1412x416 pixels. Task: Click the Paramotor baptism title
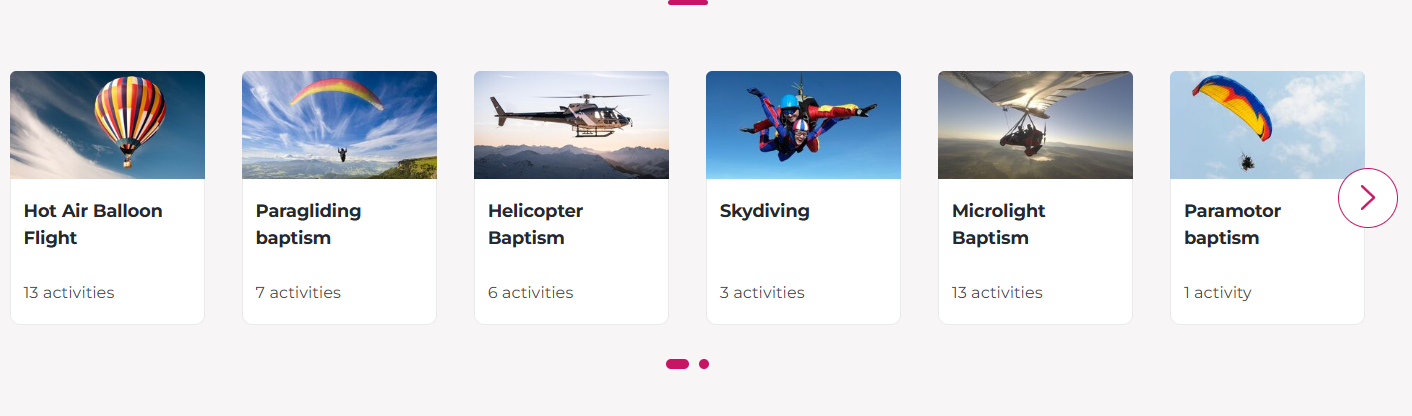[1232, 224]
